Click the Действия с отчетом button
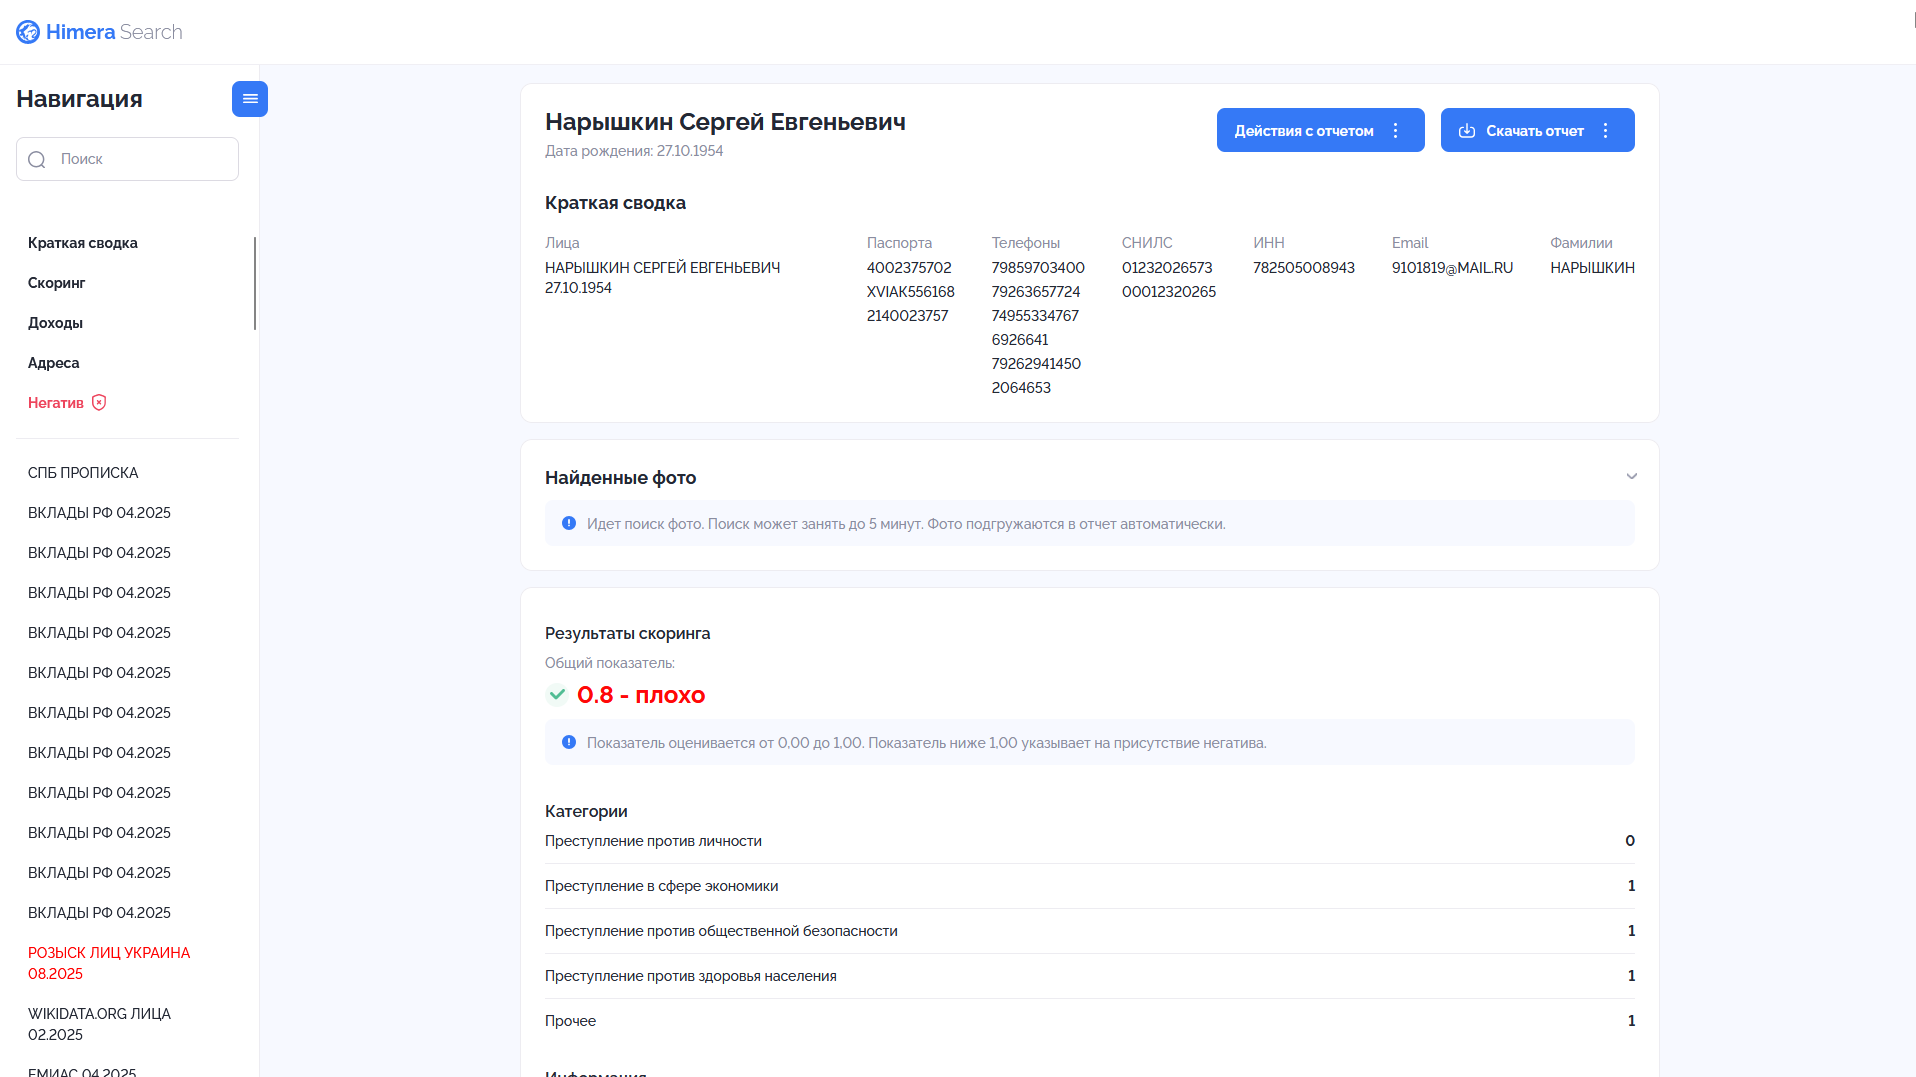Image resolution: width=1916 pixels, height=1077 pixels. click(1320, 130)
